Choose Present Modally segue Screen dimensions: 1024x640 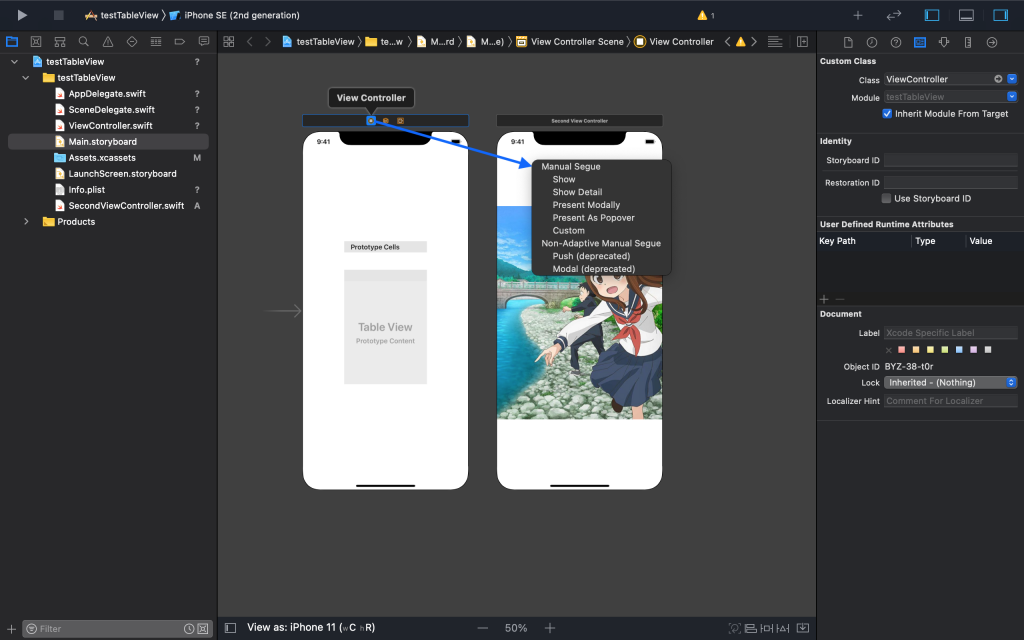pos(586,205)
